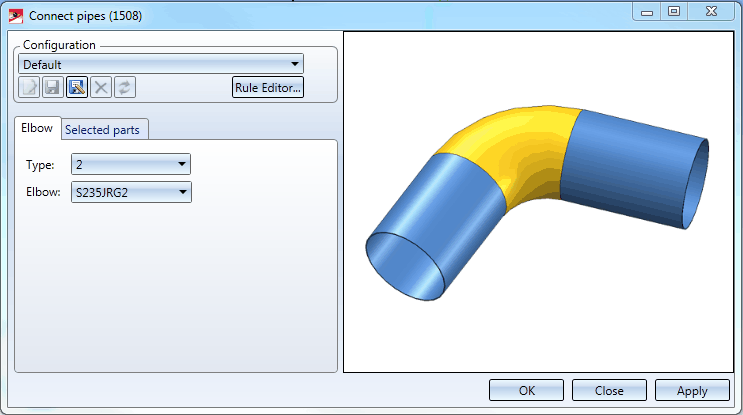Maximize the Connect pipes dialog
The width and height of the screenshot is (743, 415).
click(674, 11)
